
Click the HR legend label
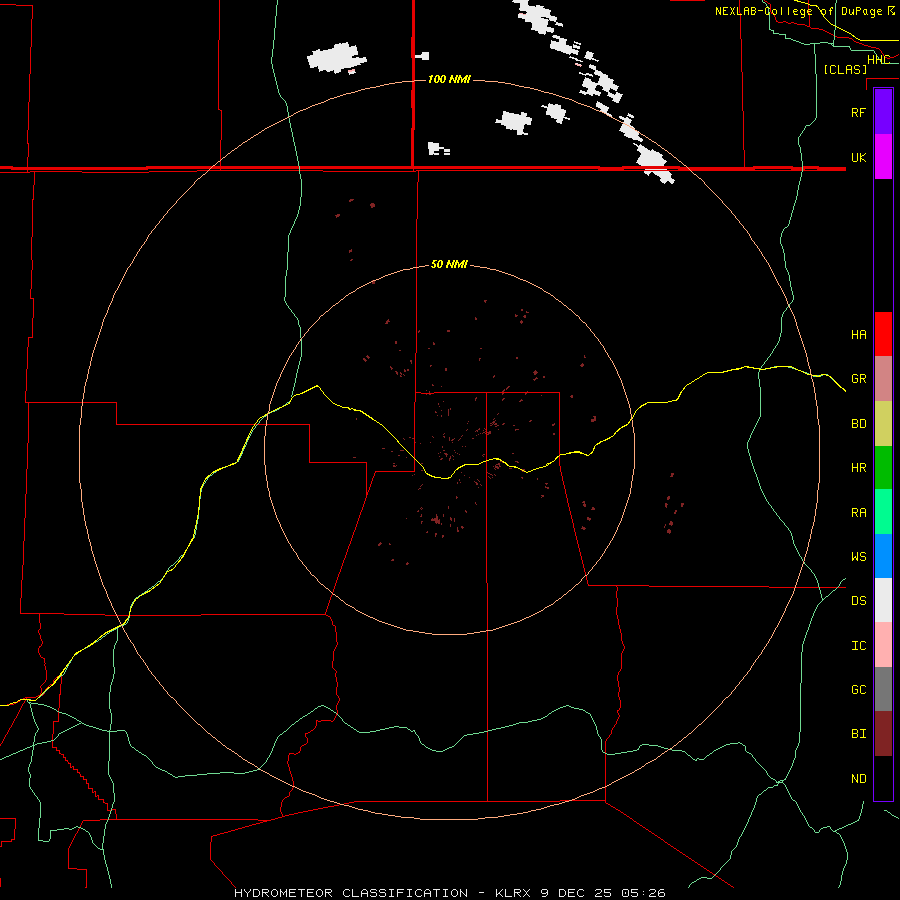tap(858, 468)
